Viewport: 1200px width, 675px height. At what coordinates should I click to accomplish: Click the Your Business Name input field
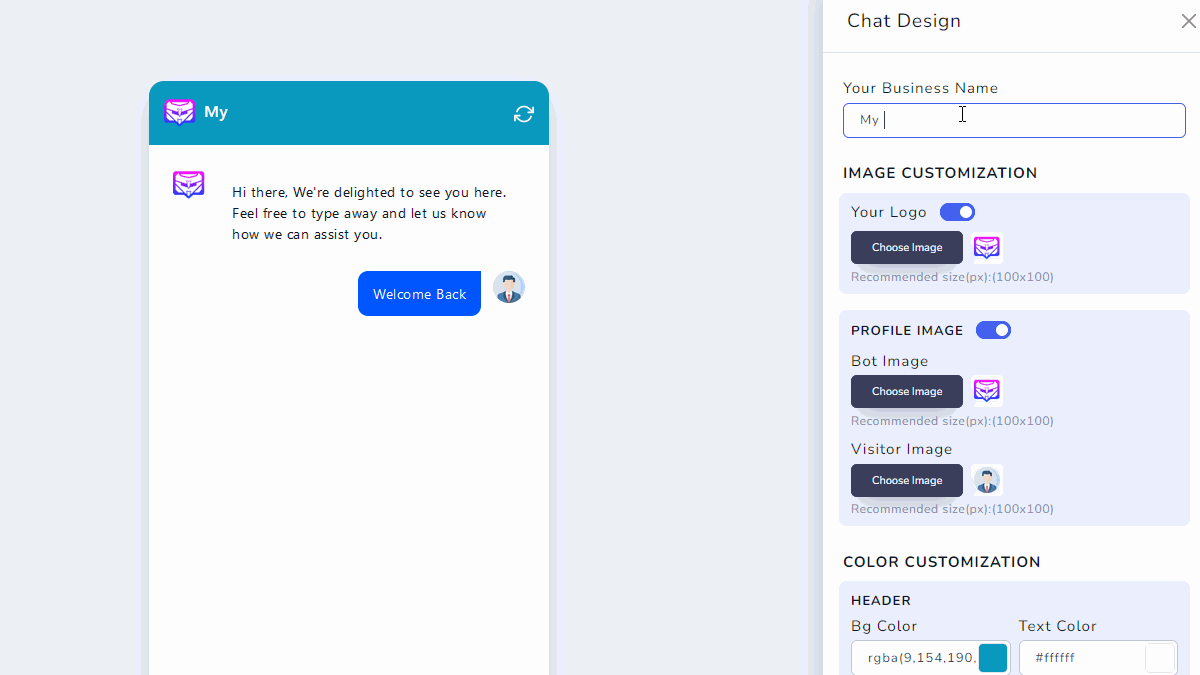[x=1013, y=120]
